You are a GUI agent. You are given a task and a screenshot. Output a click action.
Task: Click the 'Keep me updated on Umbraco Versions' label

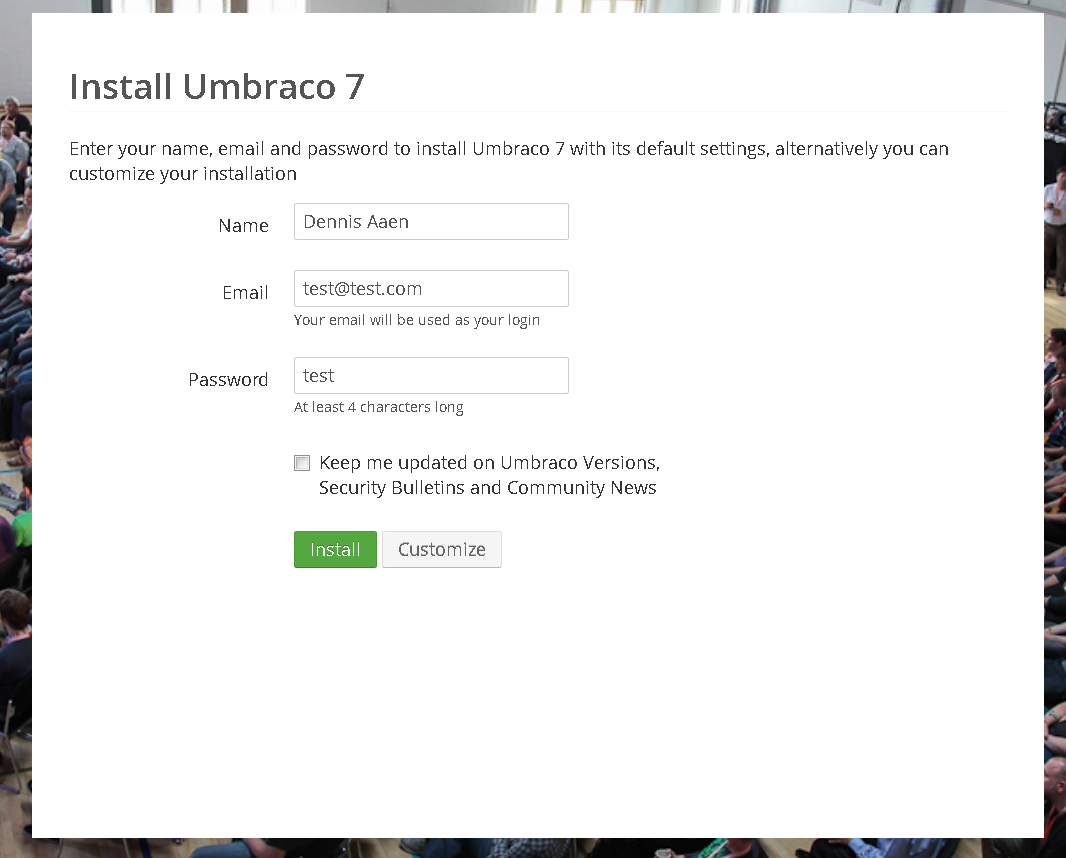489,475
